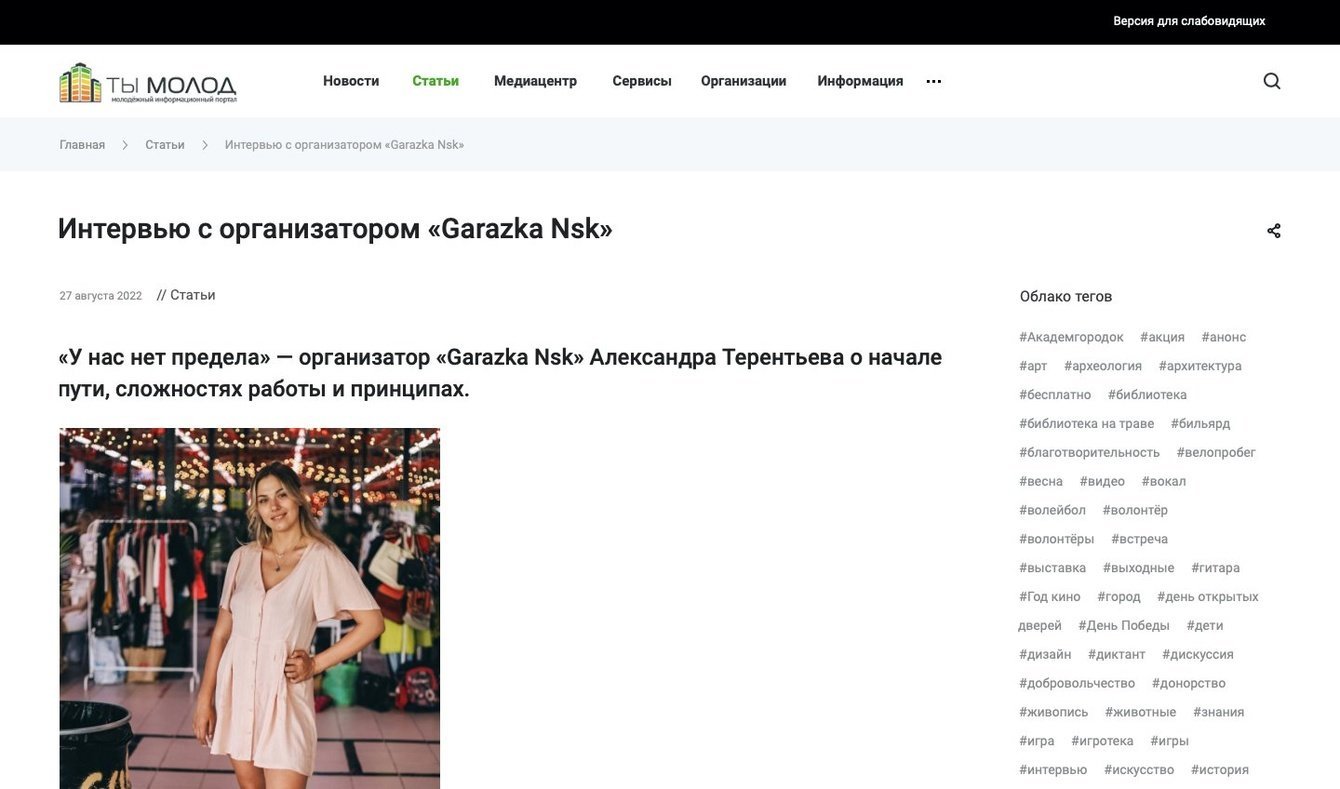The height and width of the screenshot is (789, 1340).
Task: Select the #донорство tag
Action: coord(1189,684)
